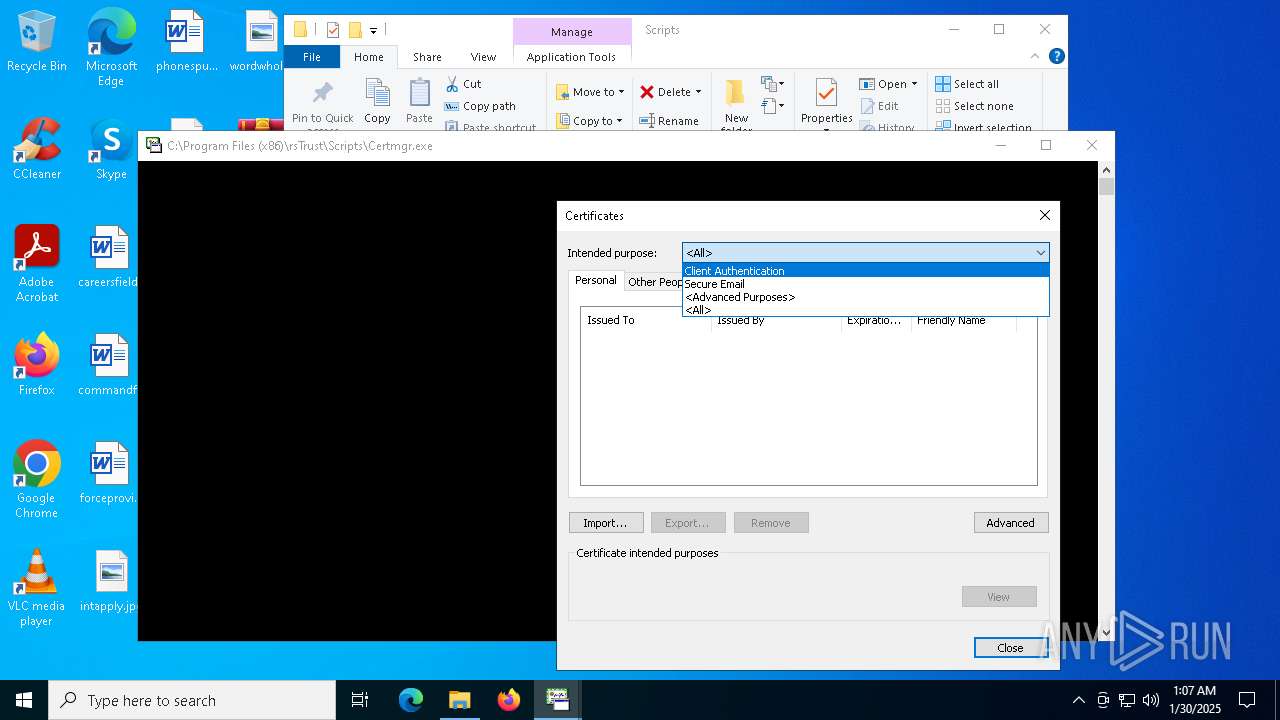Click the new item dropdown icon in ribbon
1280x720 pixels.
click(773, 84)
